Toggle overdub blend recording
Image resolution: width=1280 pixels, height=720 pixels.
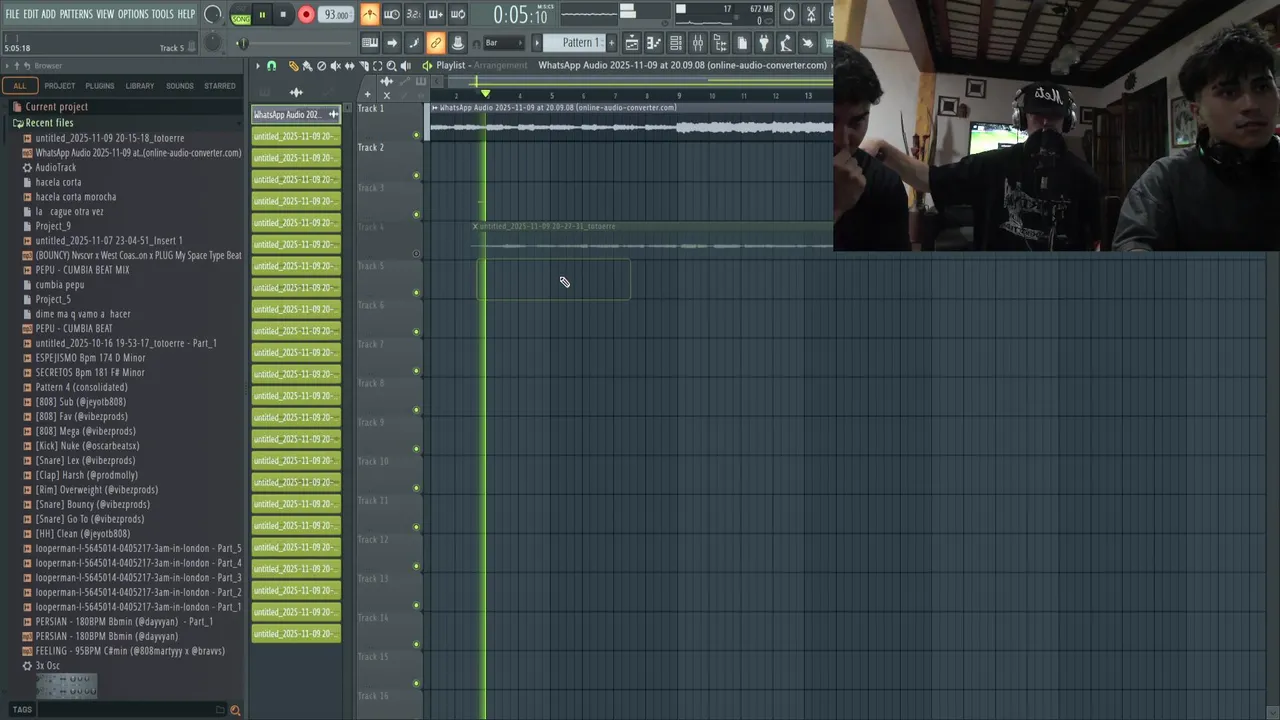pyautogui.click(x=435, y=14)
